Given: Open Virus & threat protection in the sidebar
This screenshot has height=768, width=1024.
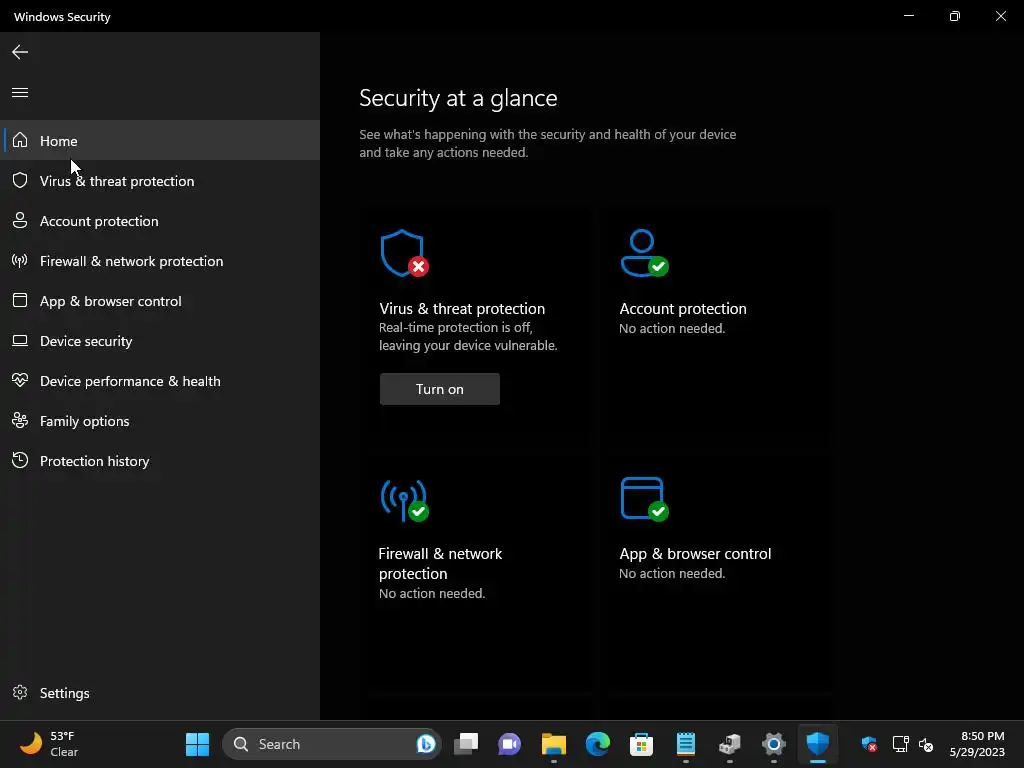Looking at the screenshot, I should [160, 181].
